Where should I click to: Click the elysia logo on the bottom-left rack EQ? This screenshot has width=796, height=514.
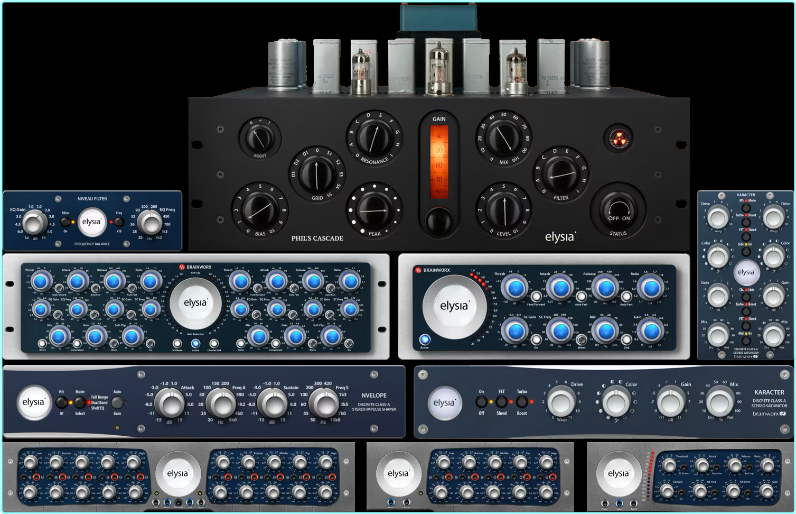point(177,473)
